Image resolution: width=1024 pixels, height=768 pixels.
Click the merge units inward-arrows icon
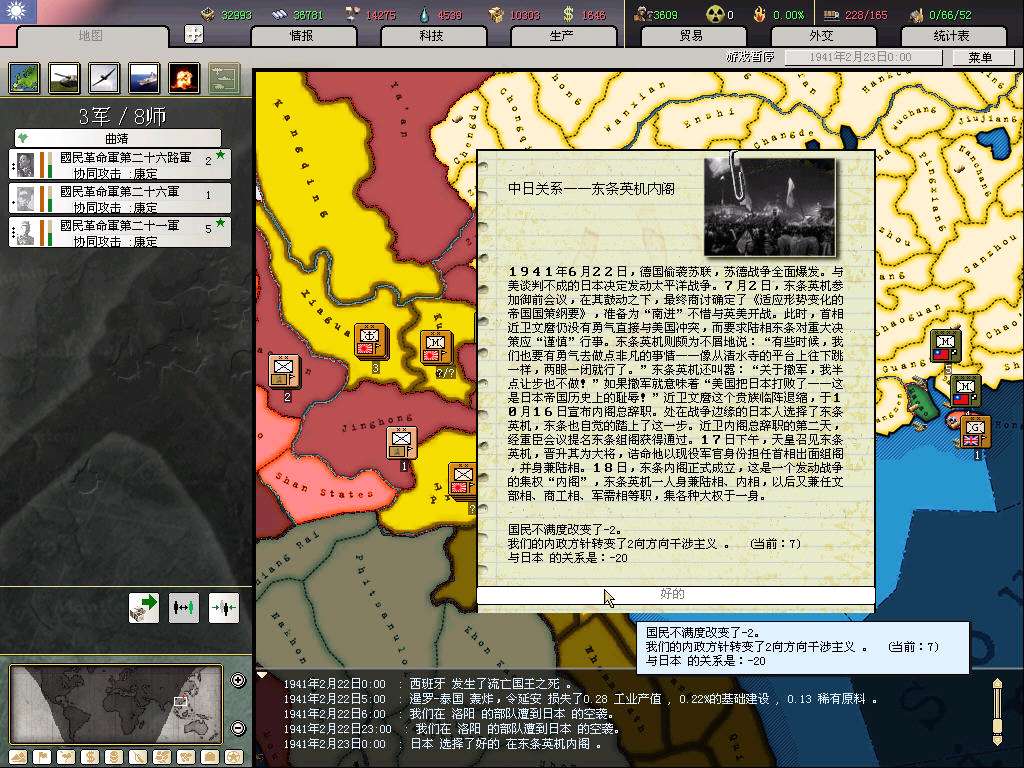(223, 607)
